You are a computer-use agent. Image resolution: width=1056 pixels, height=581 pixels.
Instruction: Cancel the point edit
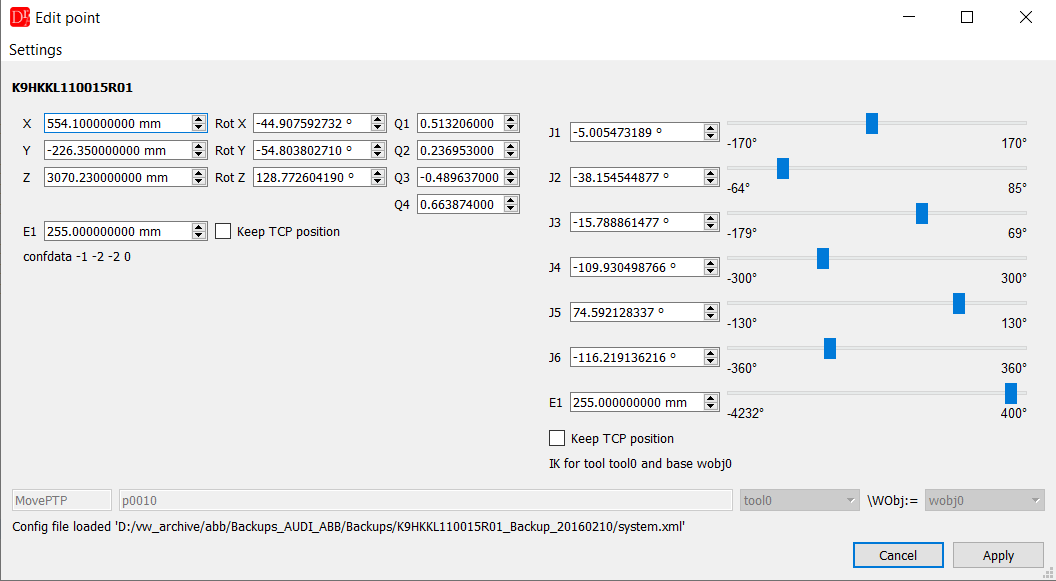point(898,555)
